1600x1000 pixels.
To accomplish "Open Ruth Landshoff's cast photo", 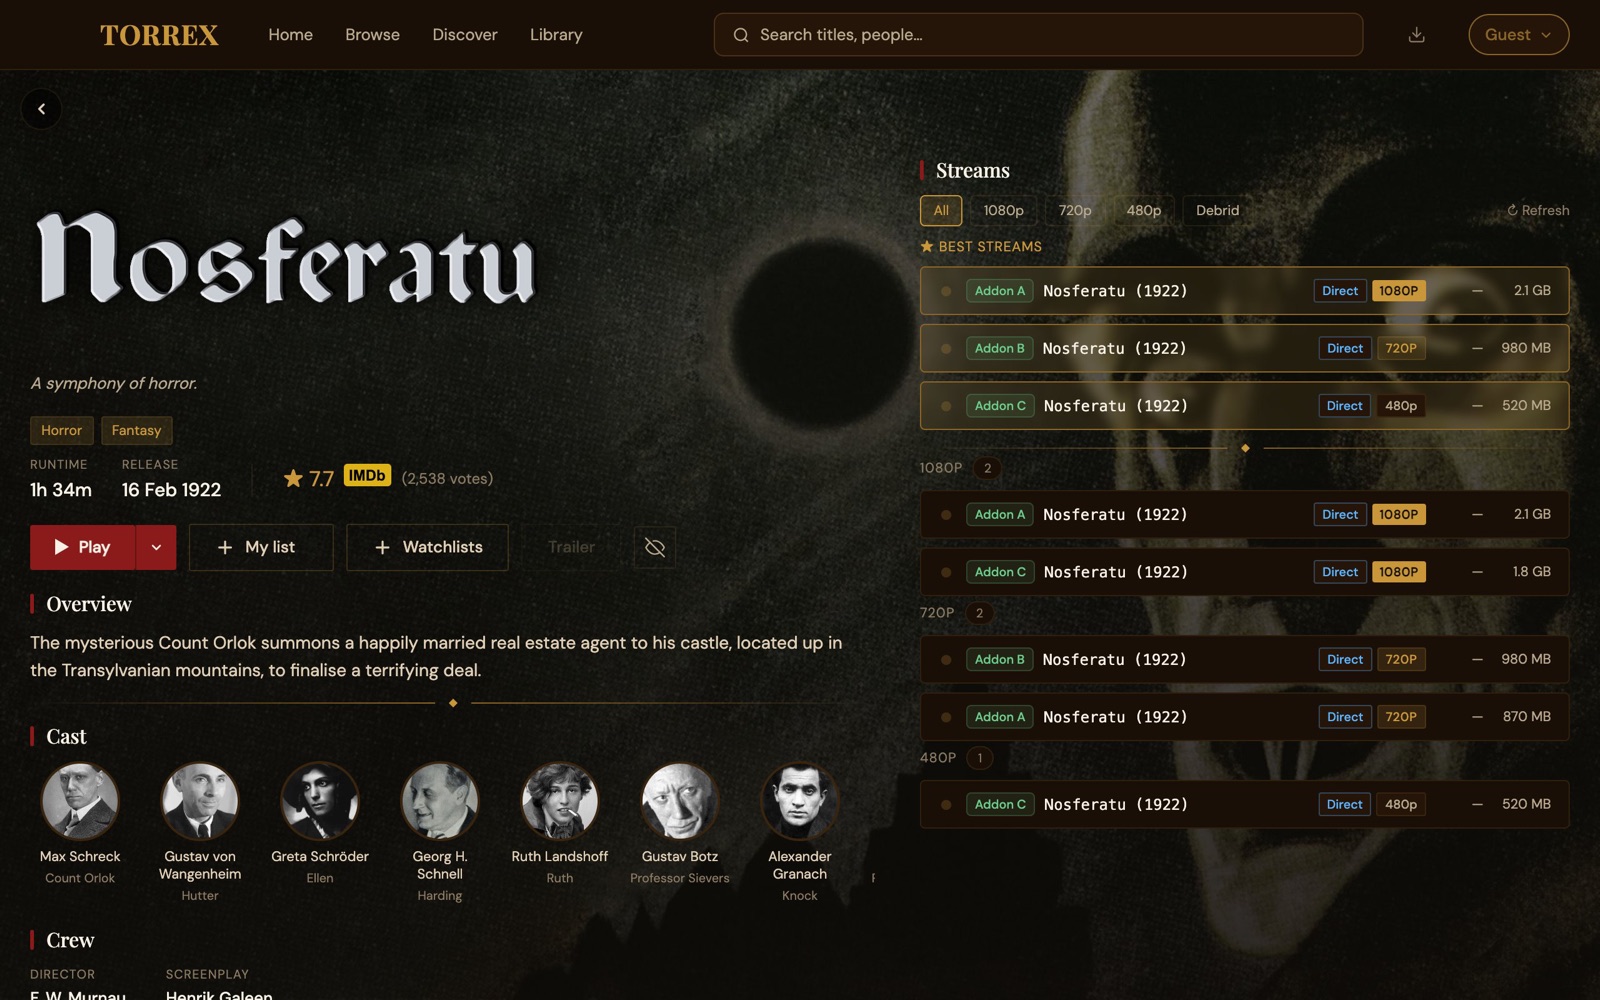I will [x=560, y=801].
